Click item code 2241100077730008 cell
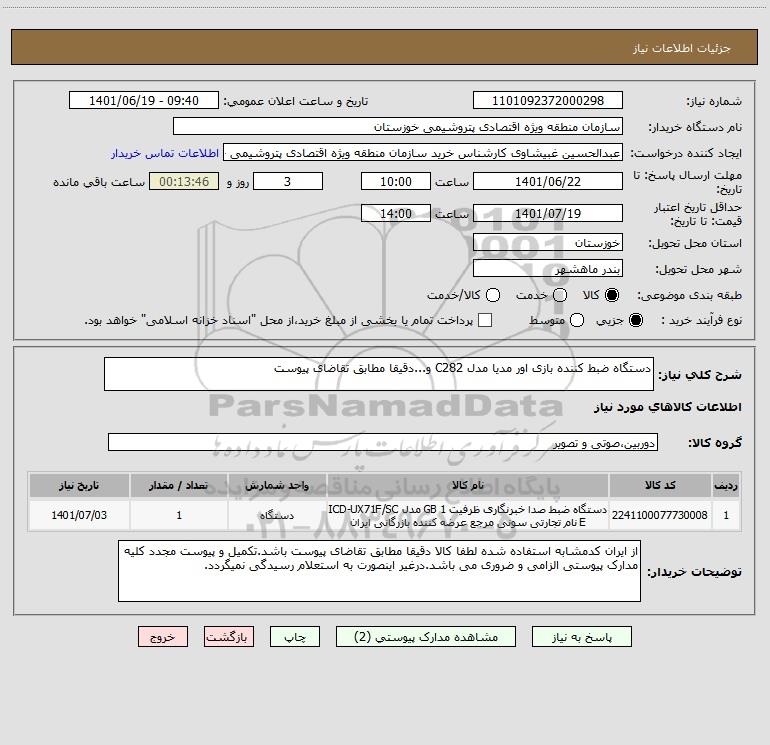The width and height of the screenshot is (770, 745). pos(660,515)
